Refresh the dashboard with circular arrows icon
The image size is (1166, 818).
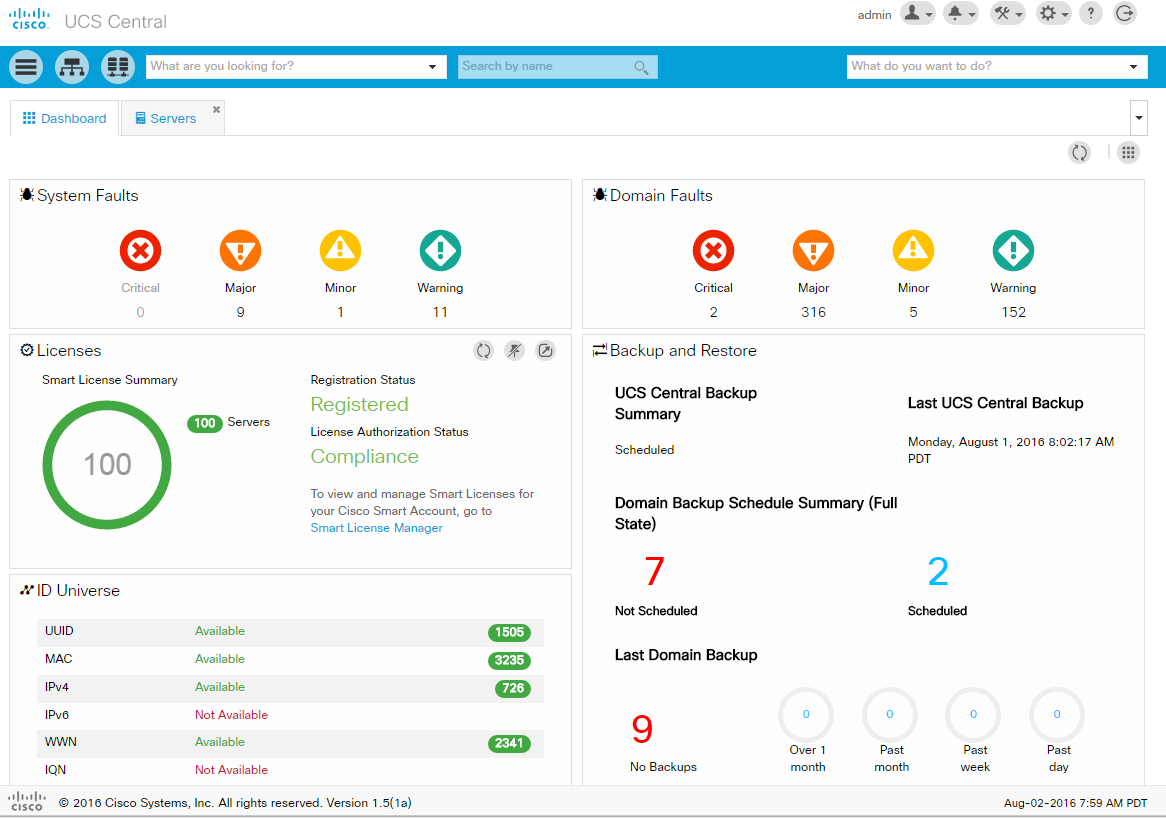click(x=1080, y=152)
